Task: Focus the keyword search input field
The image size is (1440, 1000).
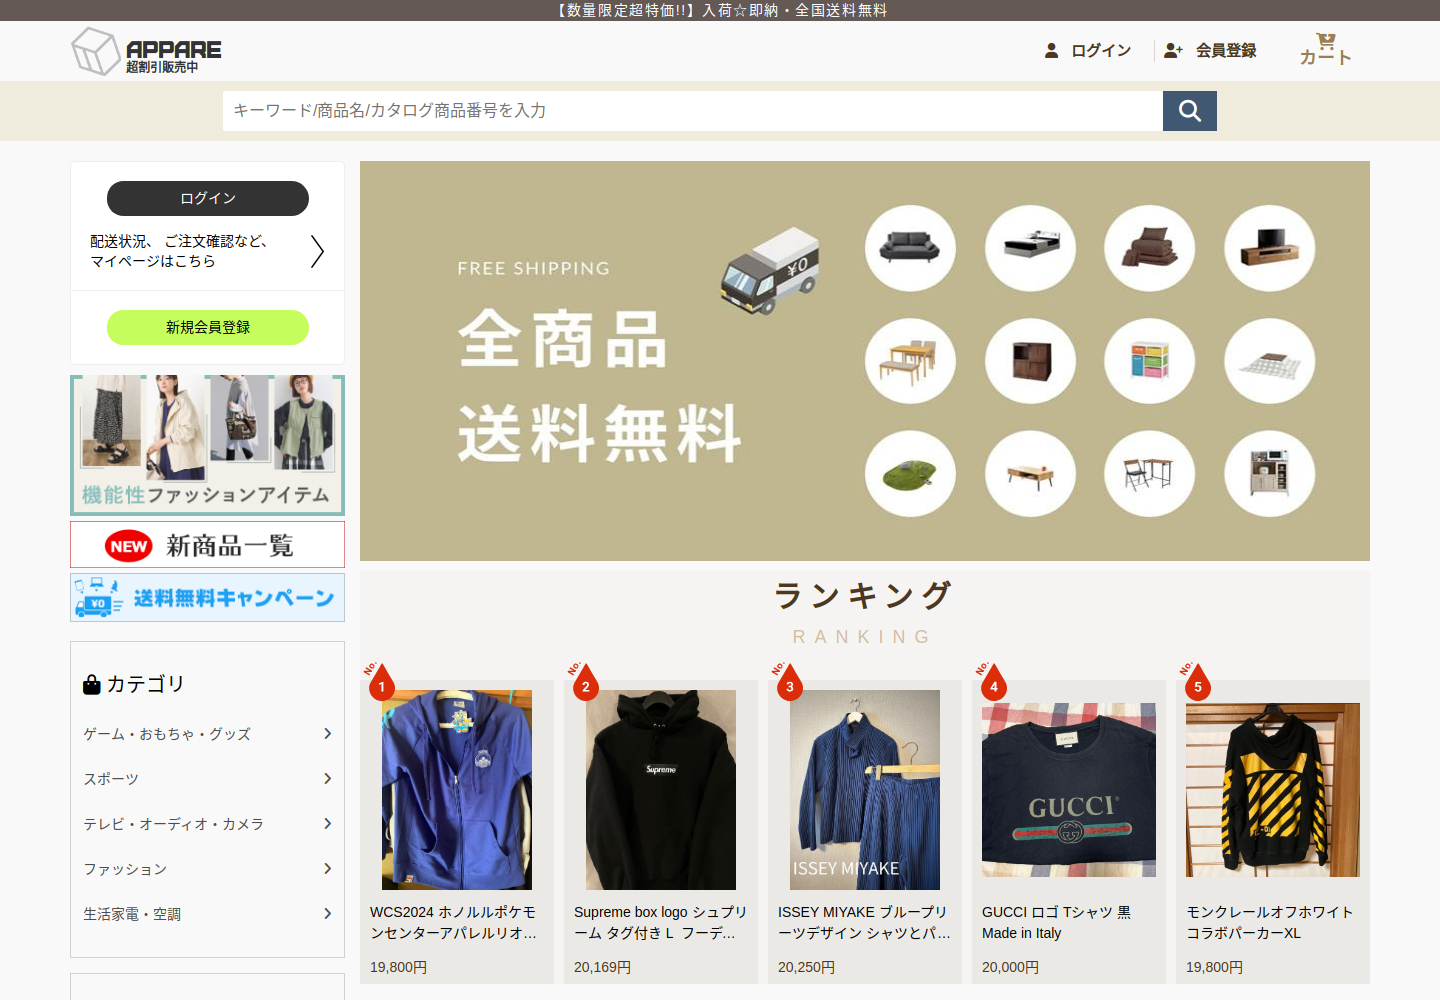Action: 693,111
